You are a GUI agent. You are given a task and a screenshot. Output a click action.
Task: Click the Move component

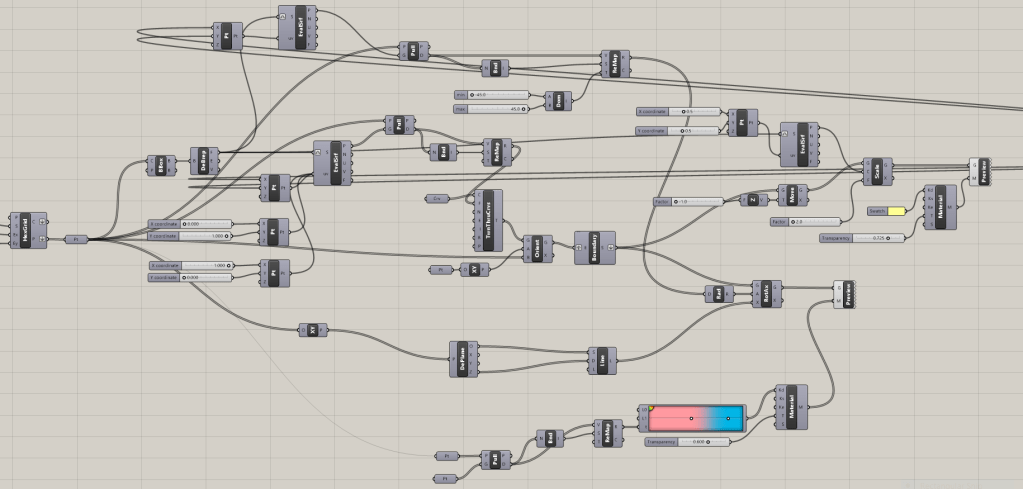click(793, 195)
